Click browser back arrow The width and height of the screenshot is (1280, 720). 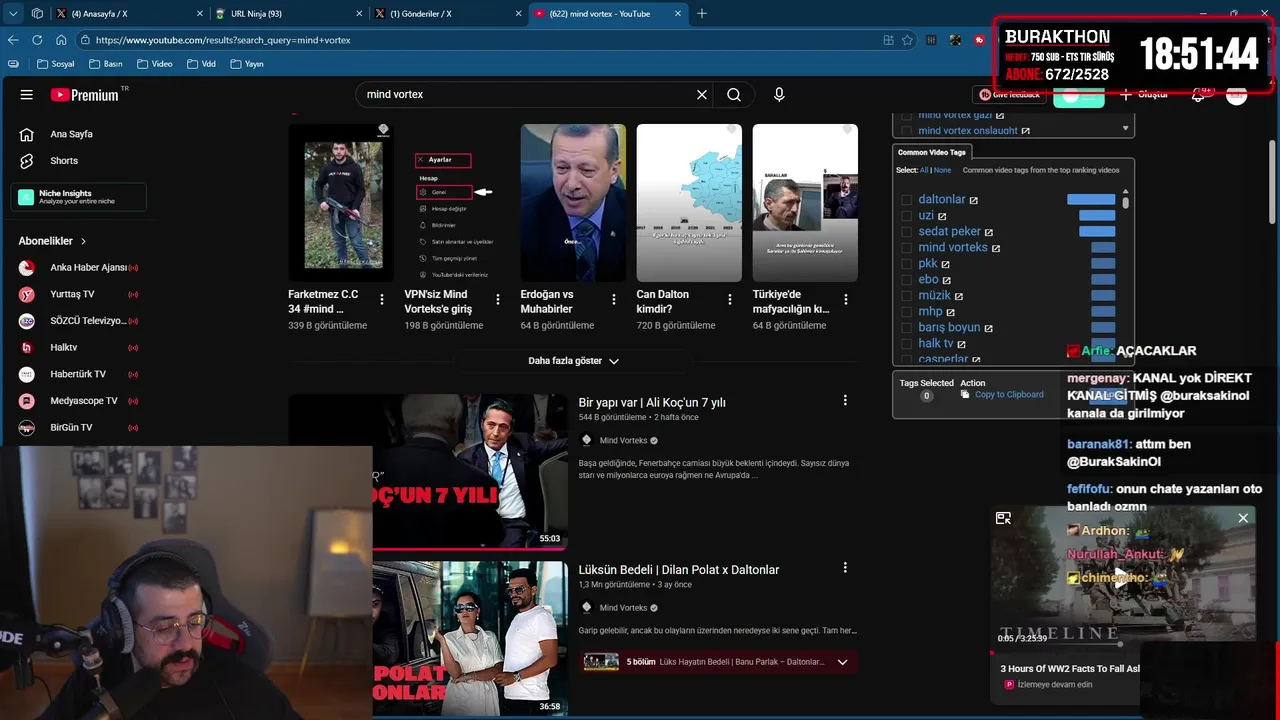[x=13, y=40]
